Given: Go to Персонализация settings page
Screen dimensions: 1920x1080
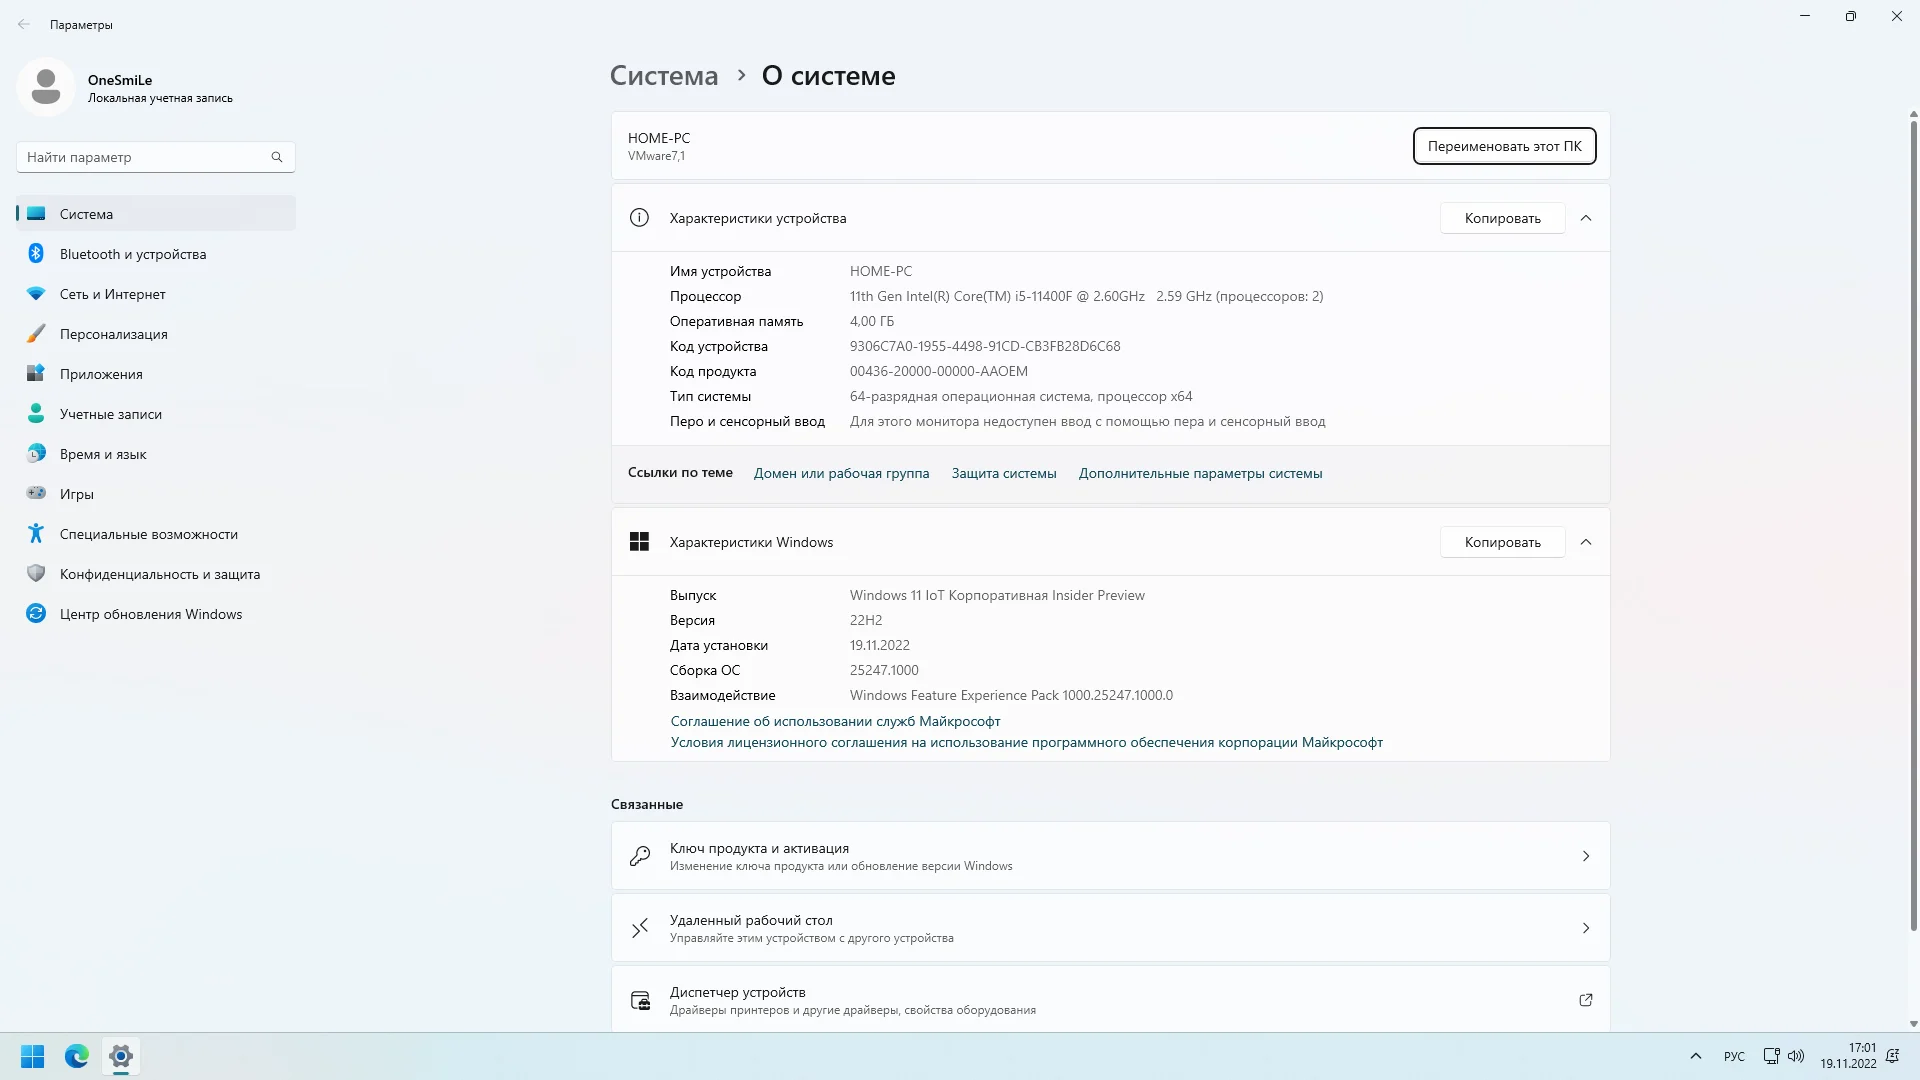Looking at the screenshot, I should click(113, 334).
